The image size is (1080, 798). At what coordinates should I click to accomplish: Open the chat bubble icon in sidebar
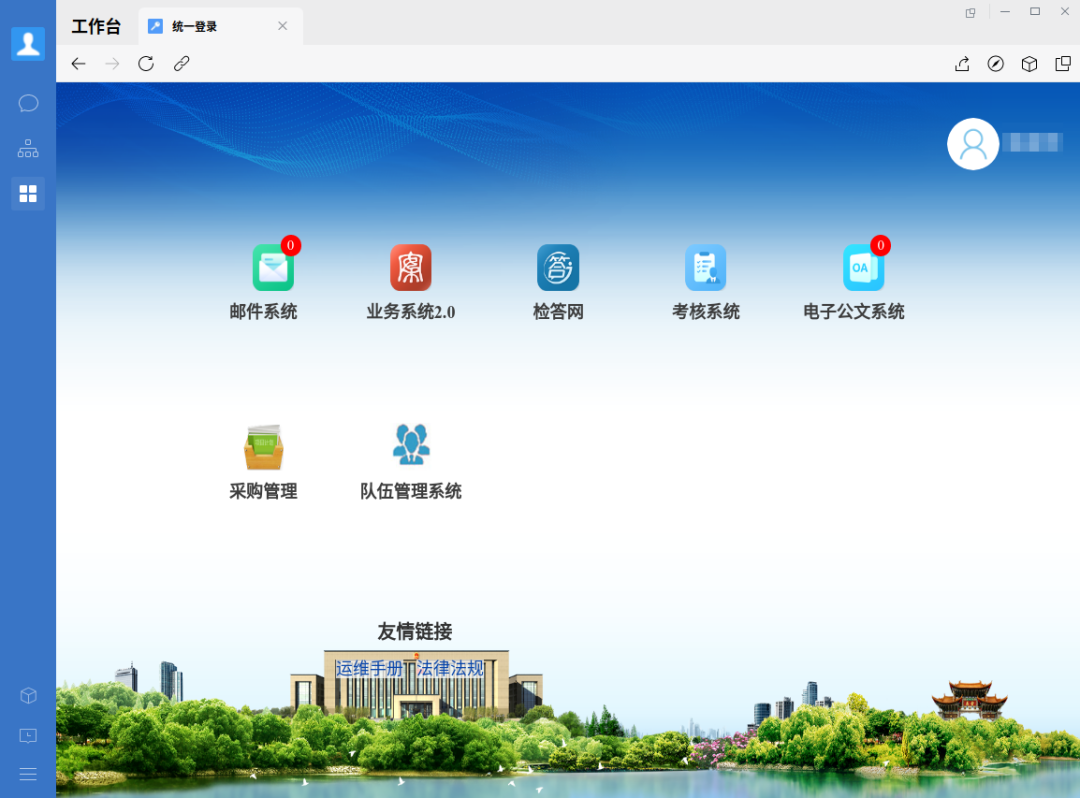click(x=27, y=102)
